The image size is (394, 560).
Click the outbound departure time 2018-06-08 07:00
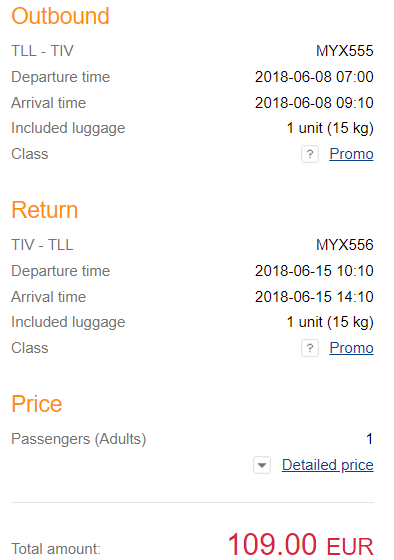(314, 77)
